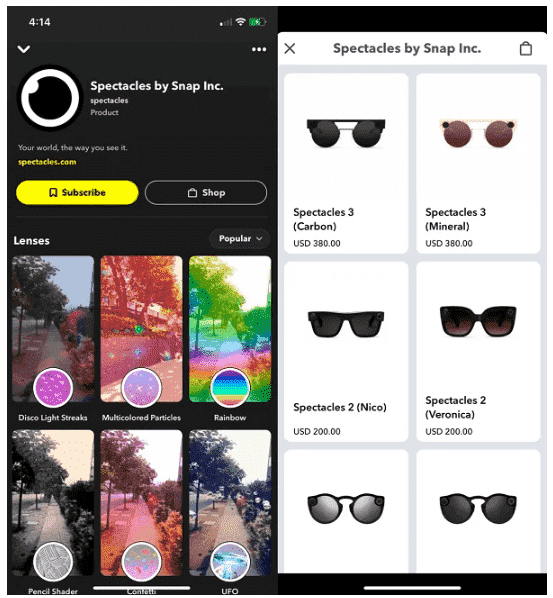This screenshot has height=598, width=553.
Task: Collapse profile with the down chevron
Action: [x=24, y=49]
